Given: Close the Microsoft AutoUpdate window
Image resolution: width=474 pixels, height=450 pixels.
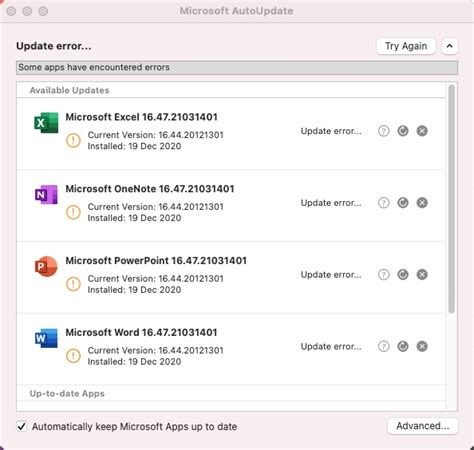Looking at the screenshot, I should point(11,11).
